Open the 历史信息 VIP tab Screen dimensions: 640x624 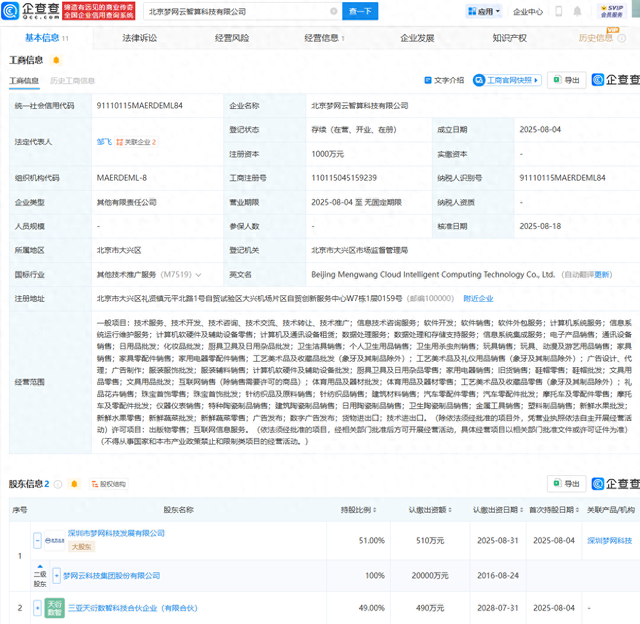click(596, 38)
